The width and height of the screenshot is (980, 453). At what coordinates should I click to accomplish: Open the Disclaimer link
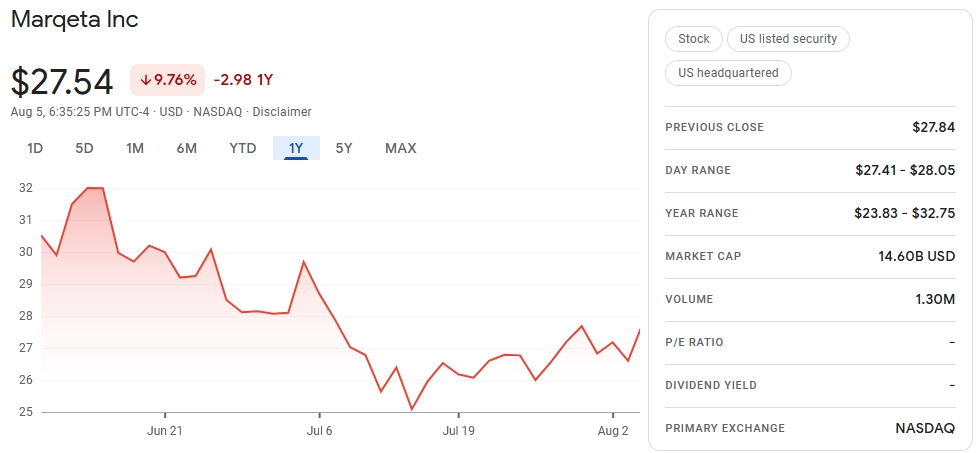pyautogui.click(x=282, y=112)
